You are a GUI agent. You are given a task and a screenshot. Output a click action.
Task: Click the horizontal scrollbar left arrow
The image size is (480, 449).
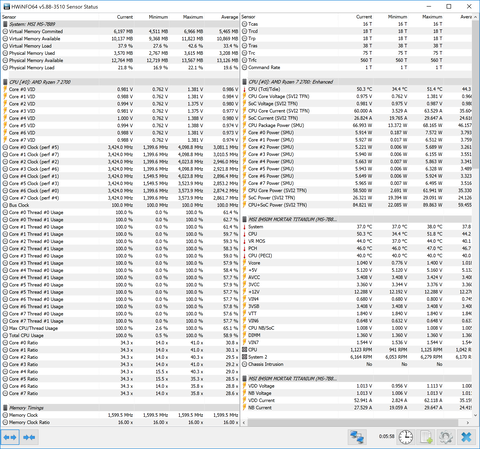[244, 422]
